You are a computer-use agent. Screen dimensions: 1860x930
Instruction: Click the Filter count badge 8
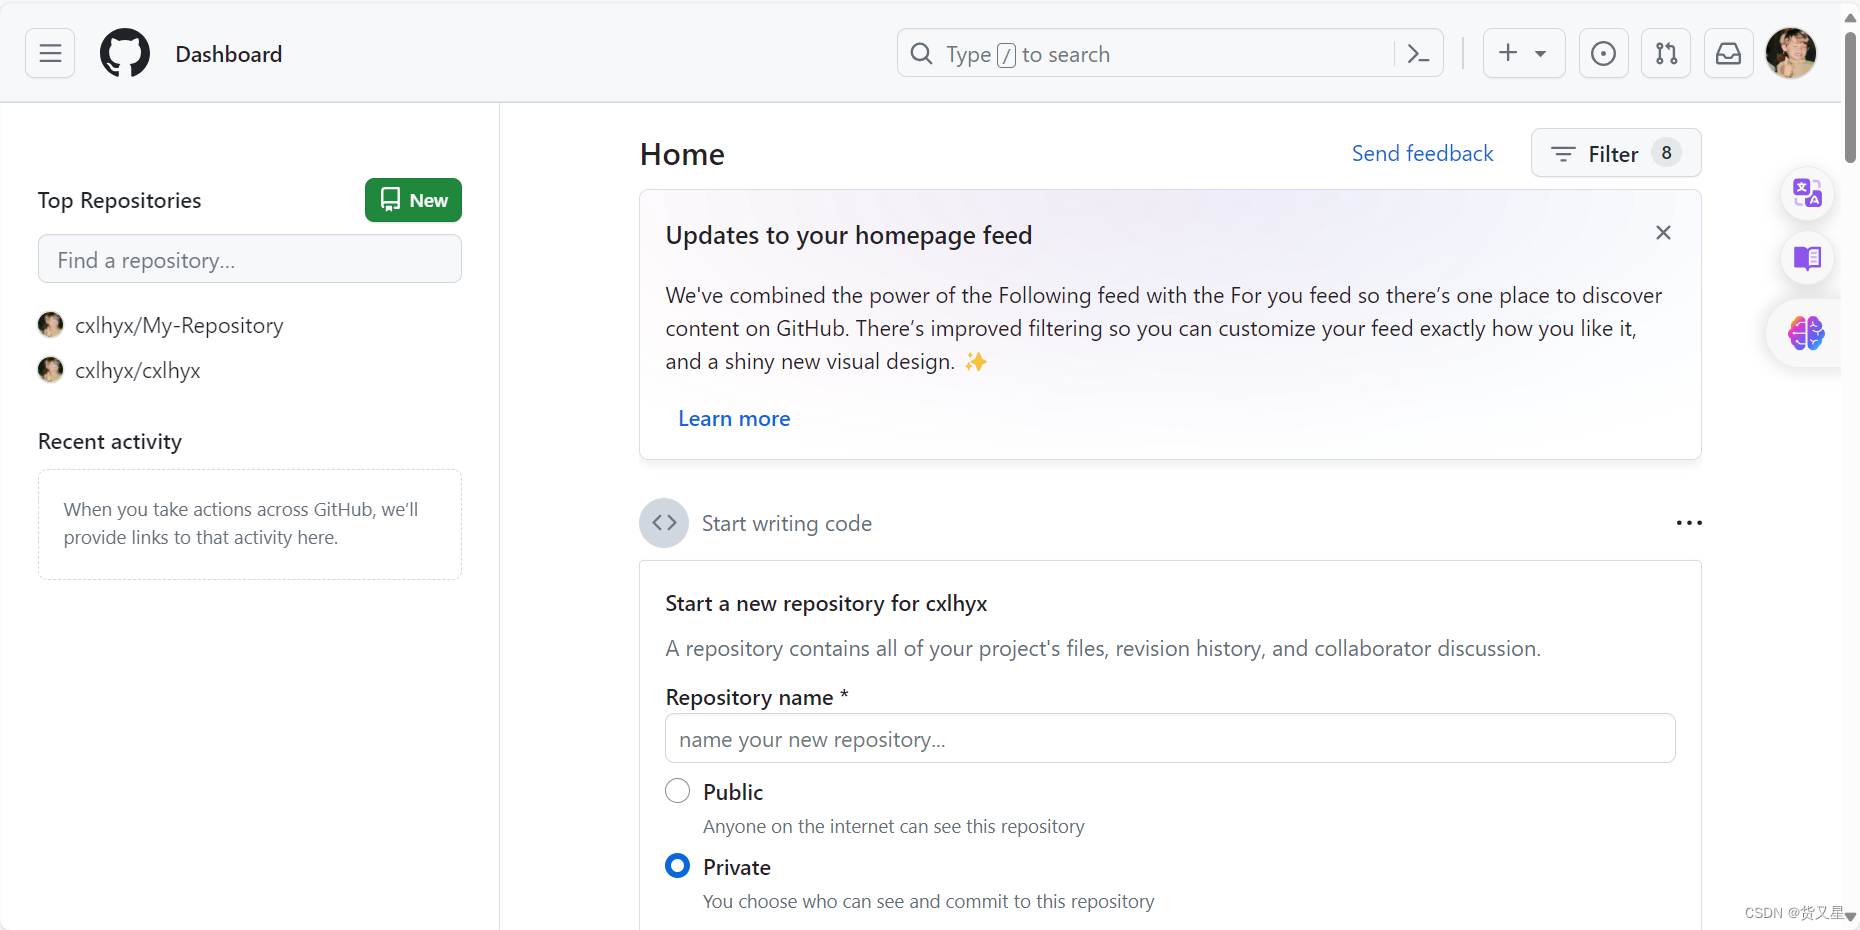point(1666,153)
